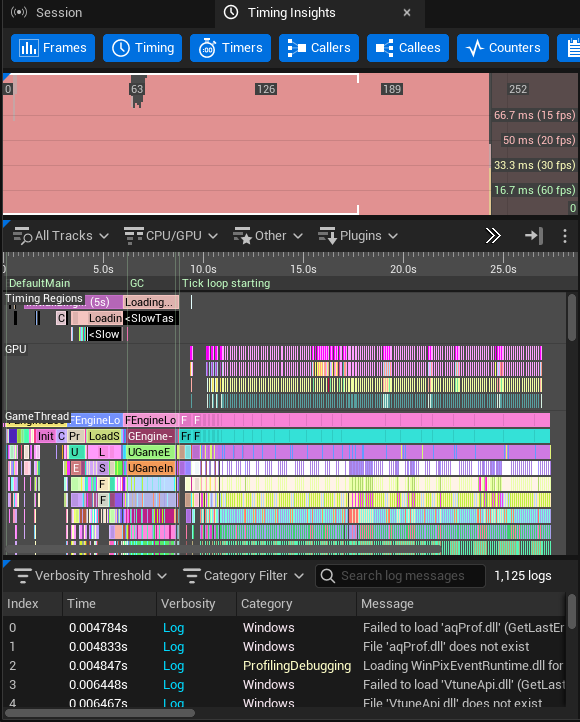Open the Callers panel
The height and width of the screenshot is (722, 580).
[x=319, y=48]
